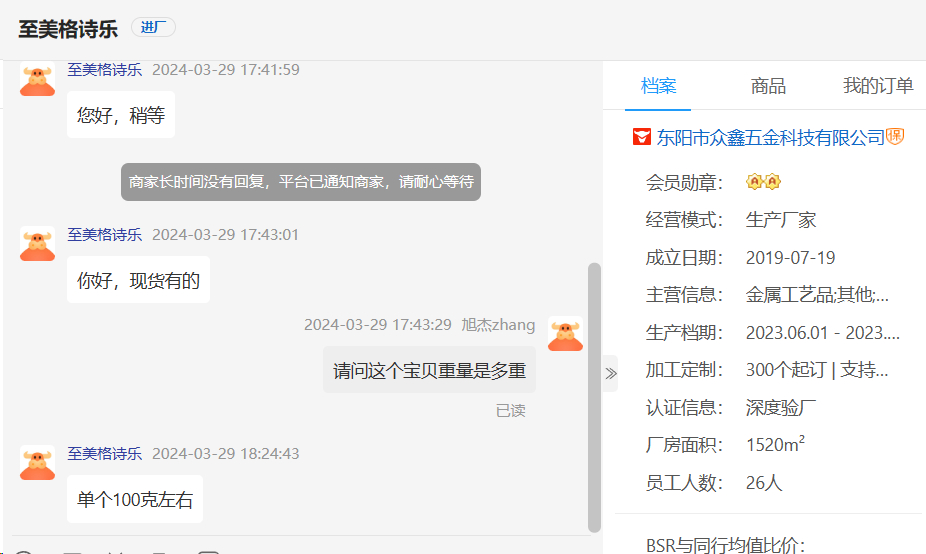
Task: Click seller avatar beside 单个100克左右 message
Action: (x=37, y=462)
